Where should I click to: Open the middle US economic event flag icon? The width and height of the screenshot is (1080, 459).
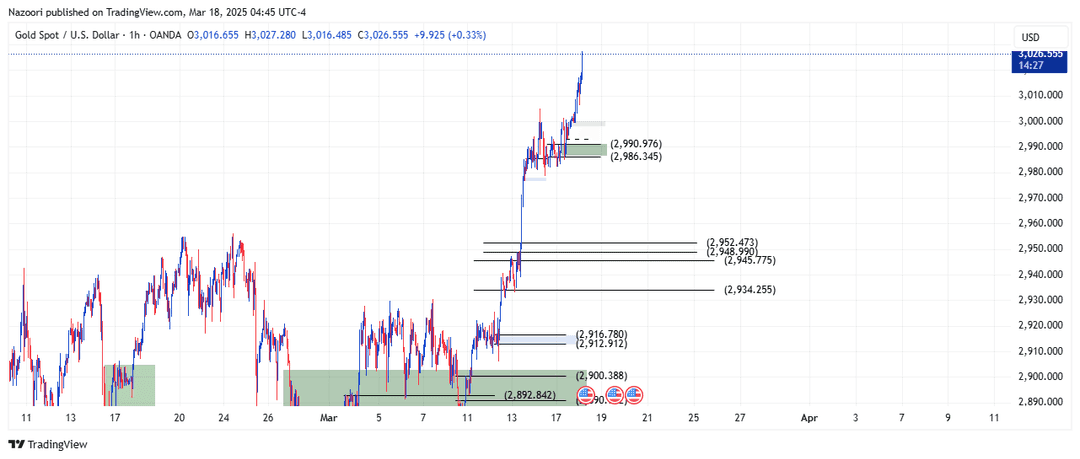pos(614,396)
